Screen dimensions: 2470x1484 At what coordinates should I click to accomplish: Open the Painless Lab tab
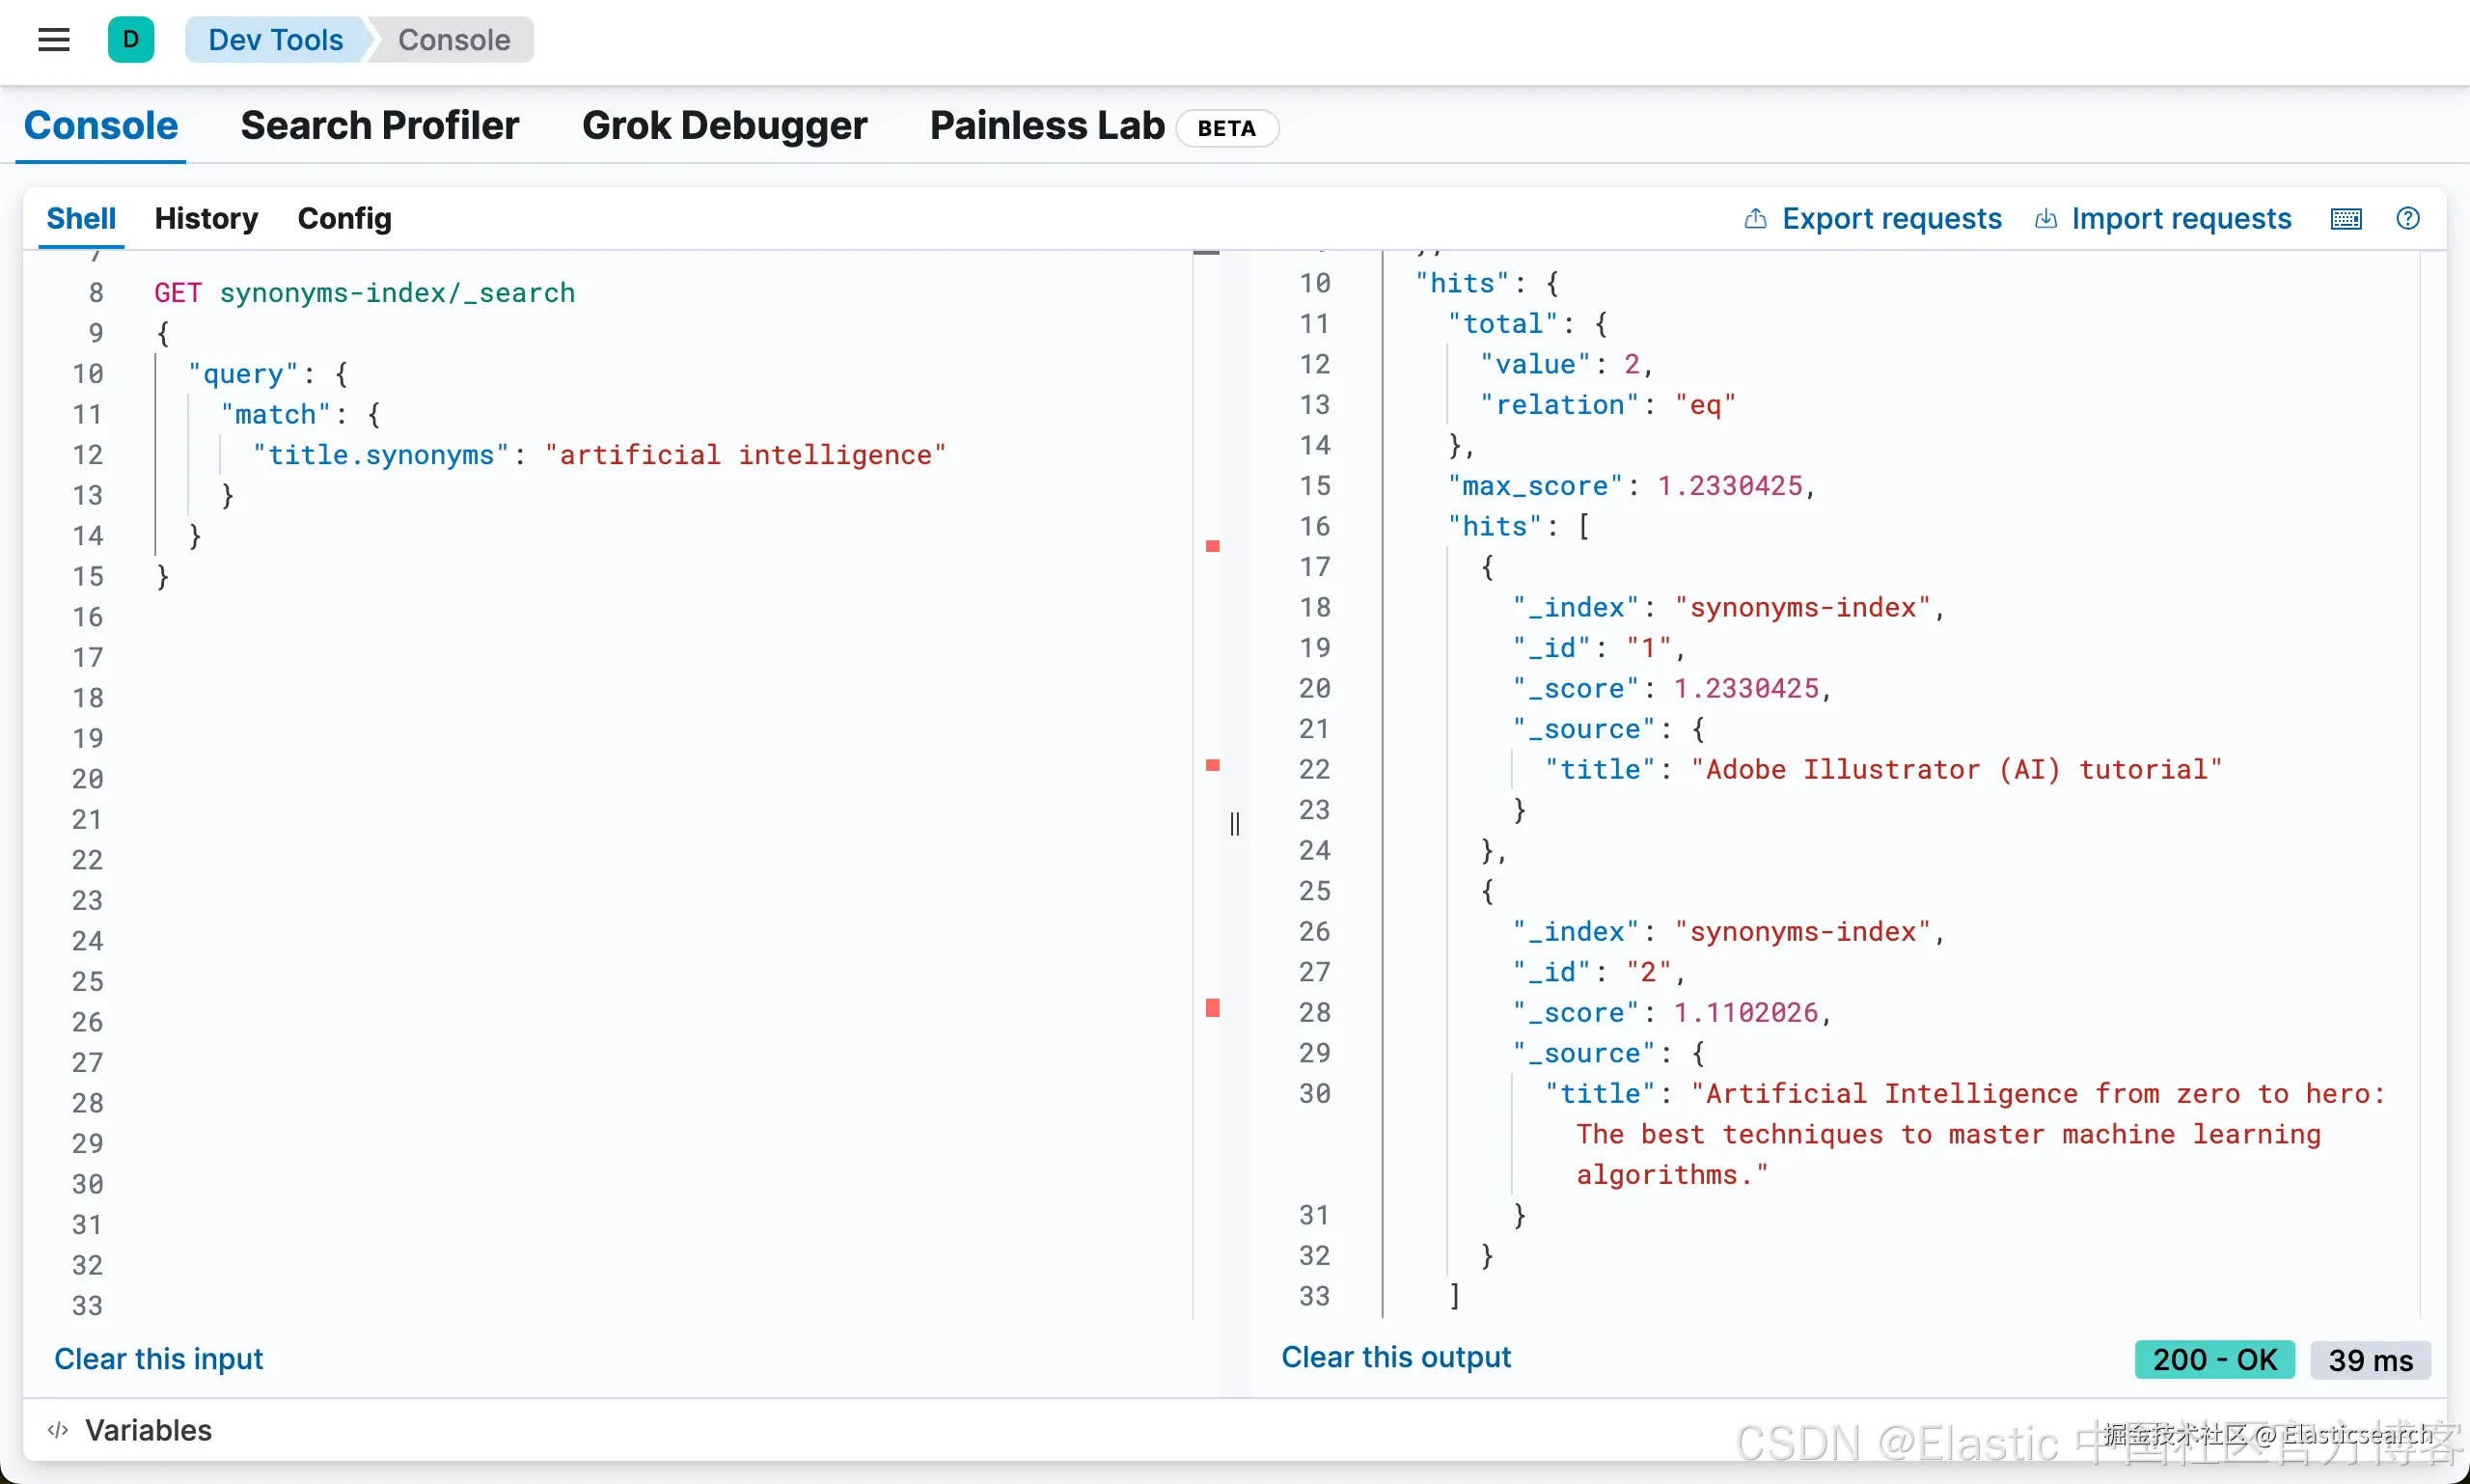[1046, 126]
